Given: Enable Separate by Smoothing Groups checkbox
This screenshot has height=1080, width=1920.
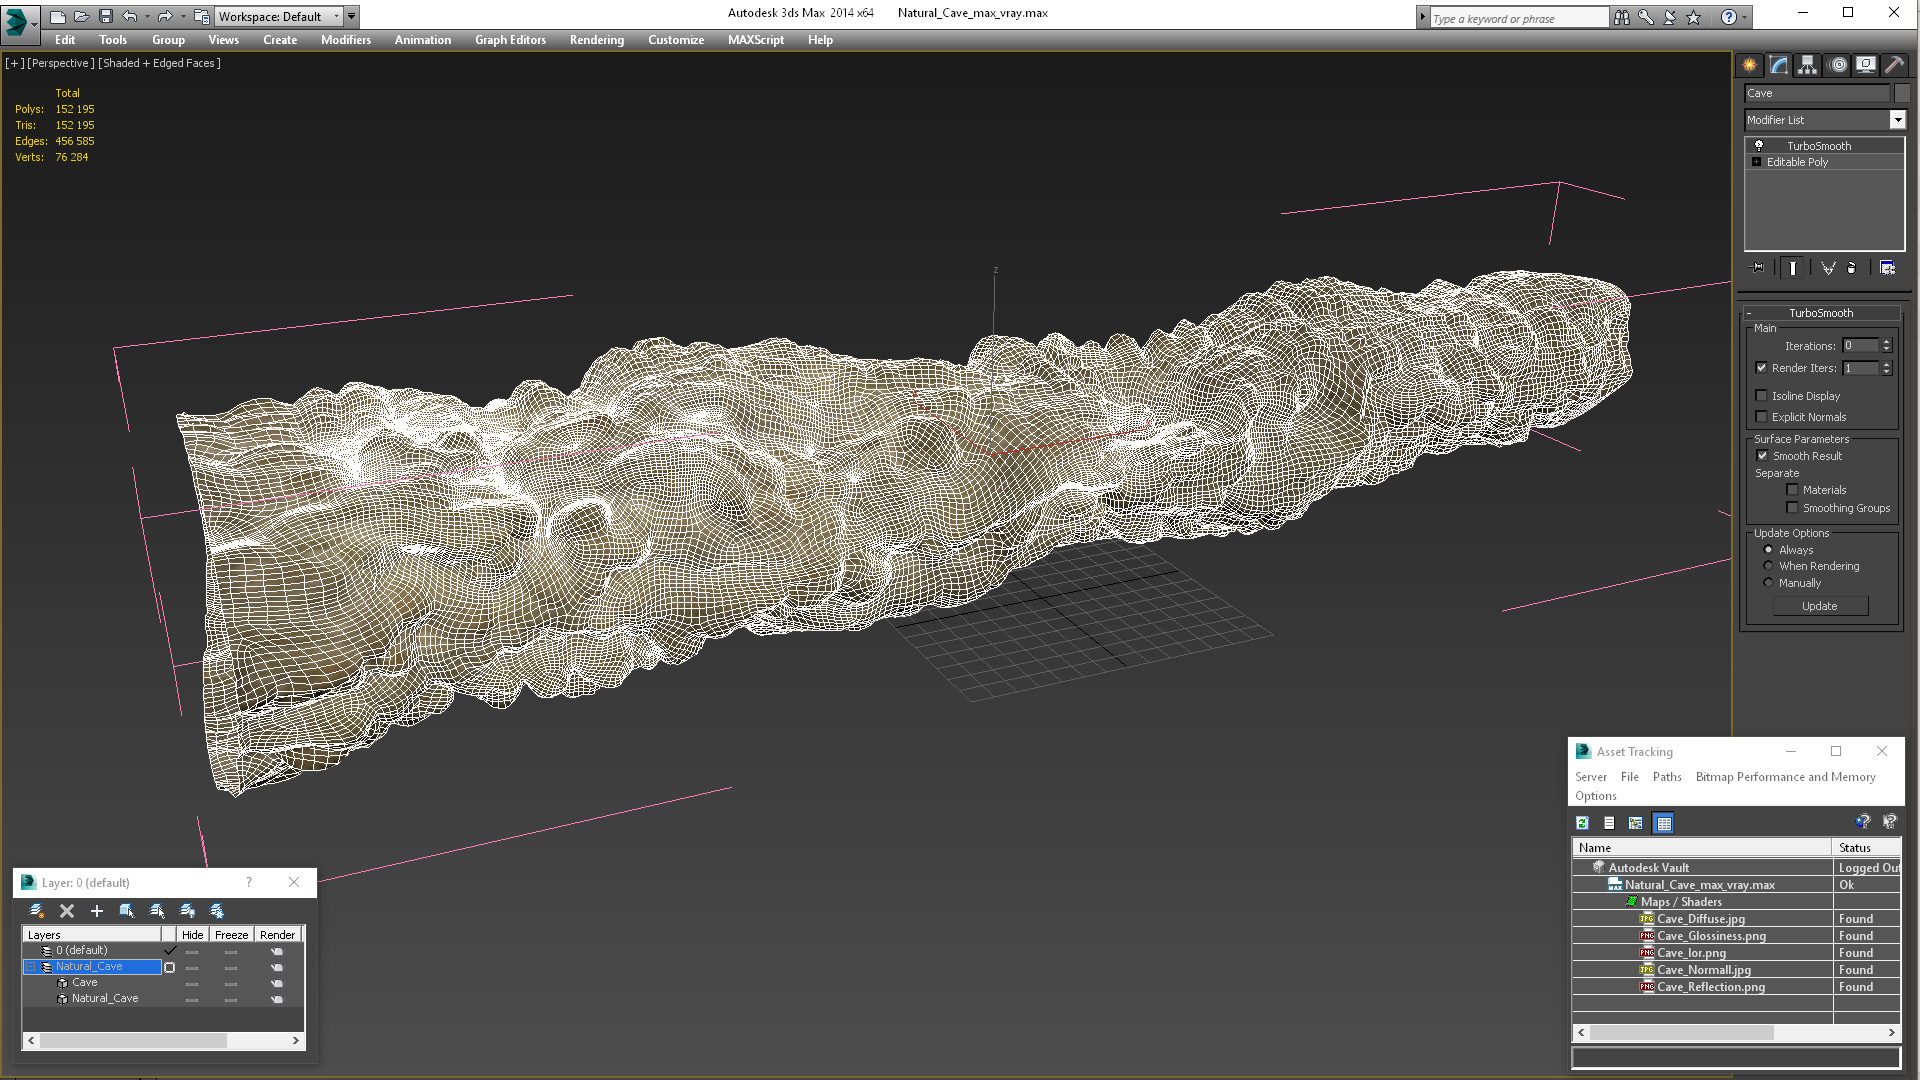Looking at the screenshot, I should click(1793, 508).
